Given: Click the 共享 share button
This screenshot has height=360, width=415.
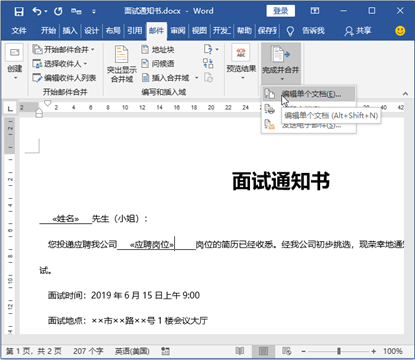Looking at the screenshot, I should point(358,31).
